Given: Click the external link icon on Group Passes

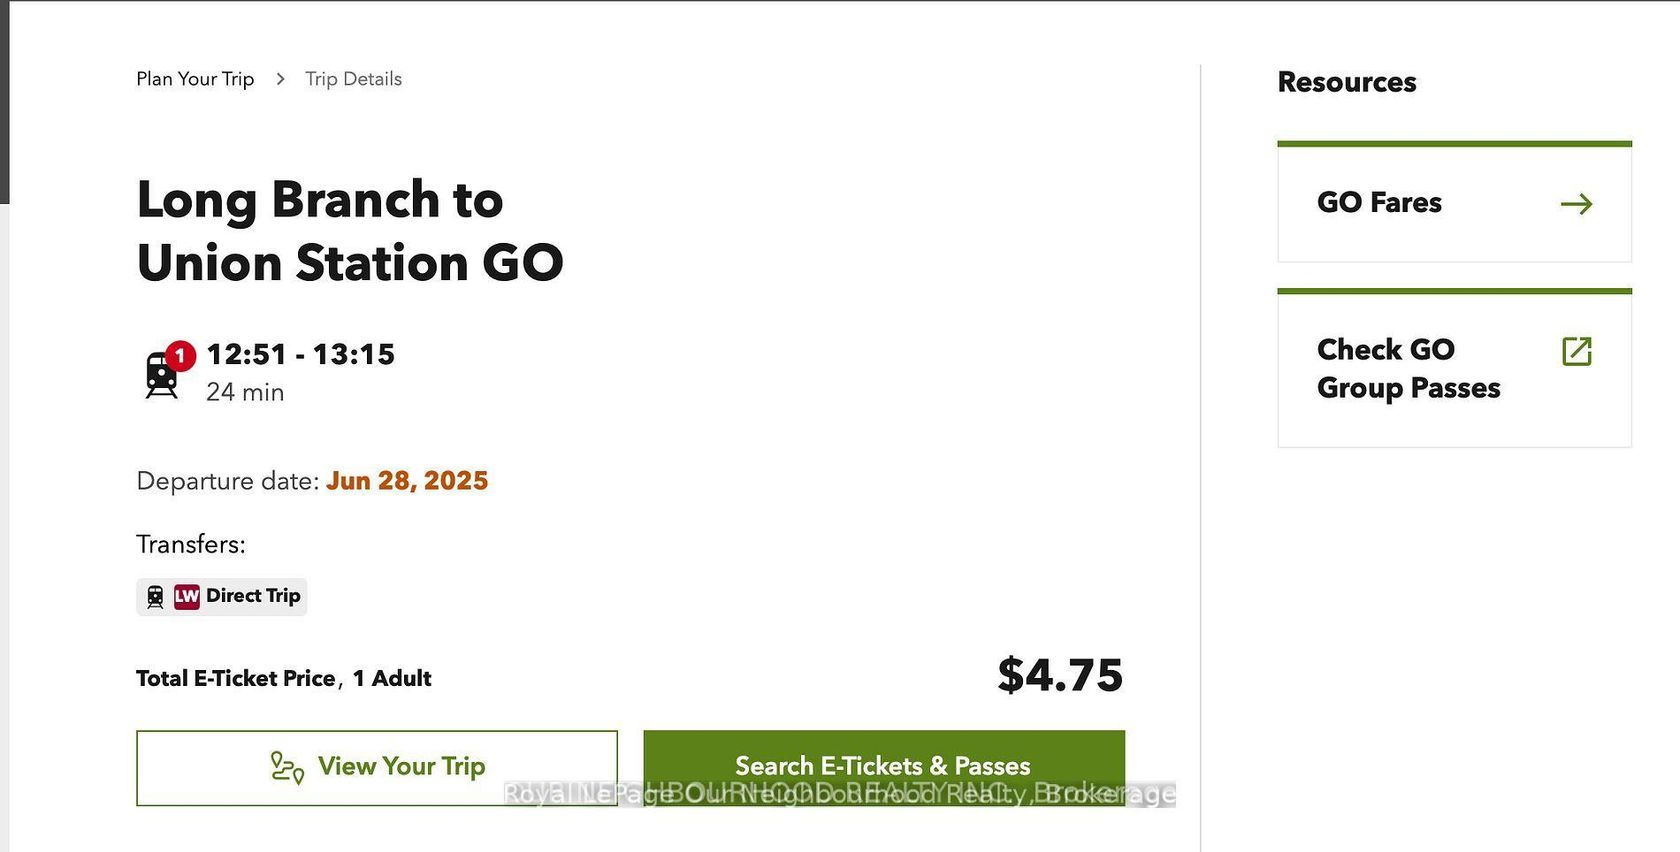Looking at the screenshot, I should click(x=1576, y=351).
